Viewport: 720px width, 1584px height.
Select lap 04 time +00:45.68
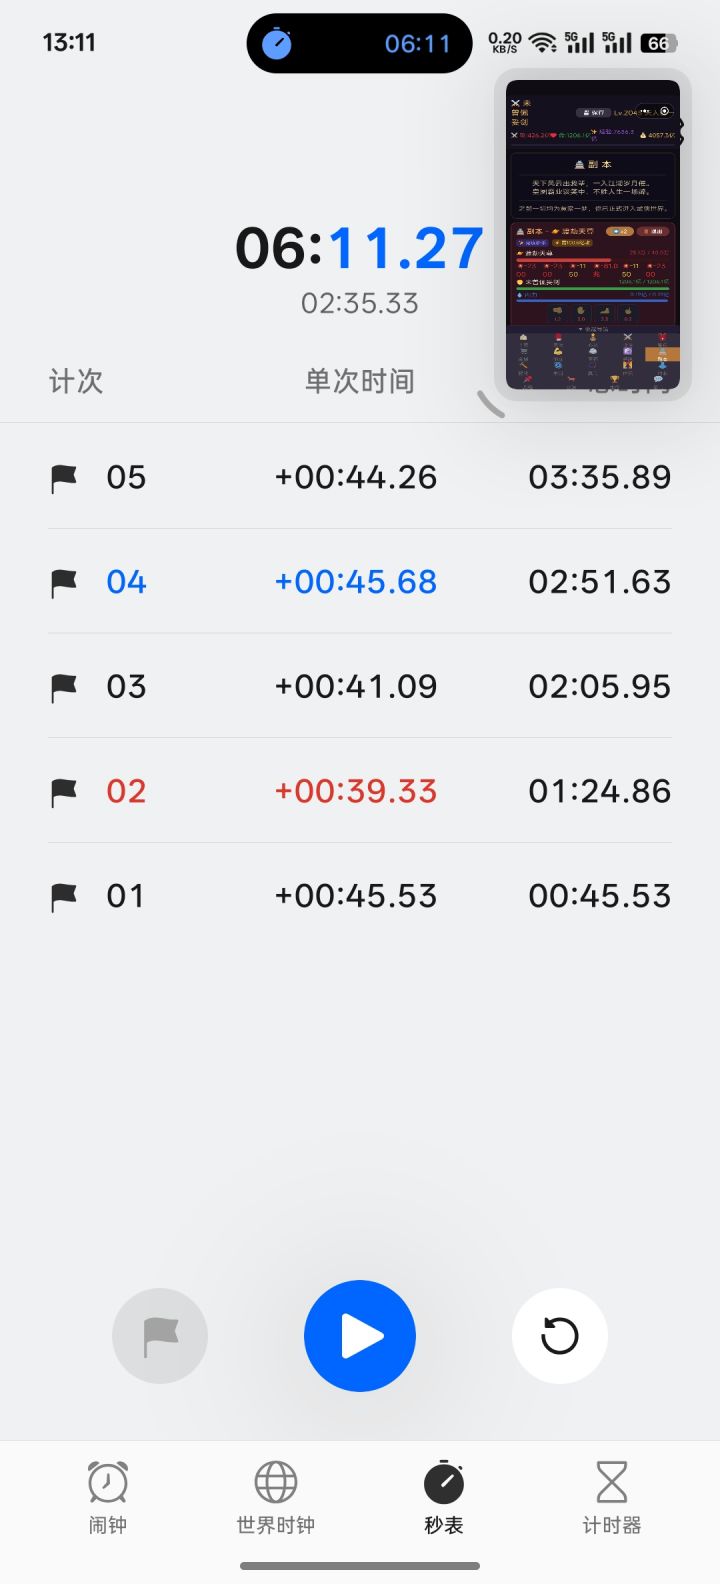point(356,582)
